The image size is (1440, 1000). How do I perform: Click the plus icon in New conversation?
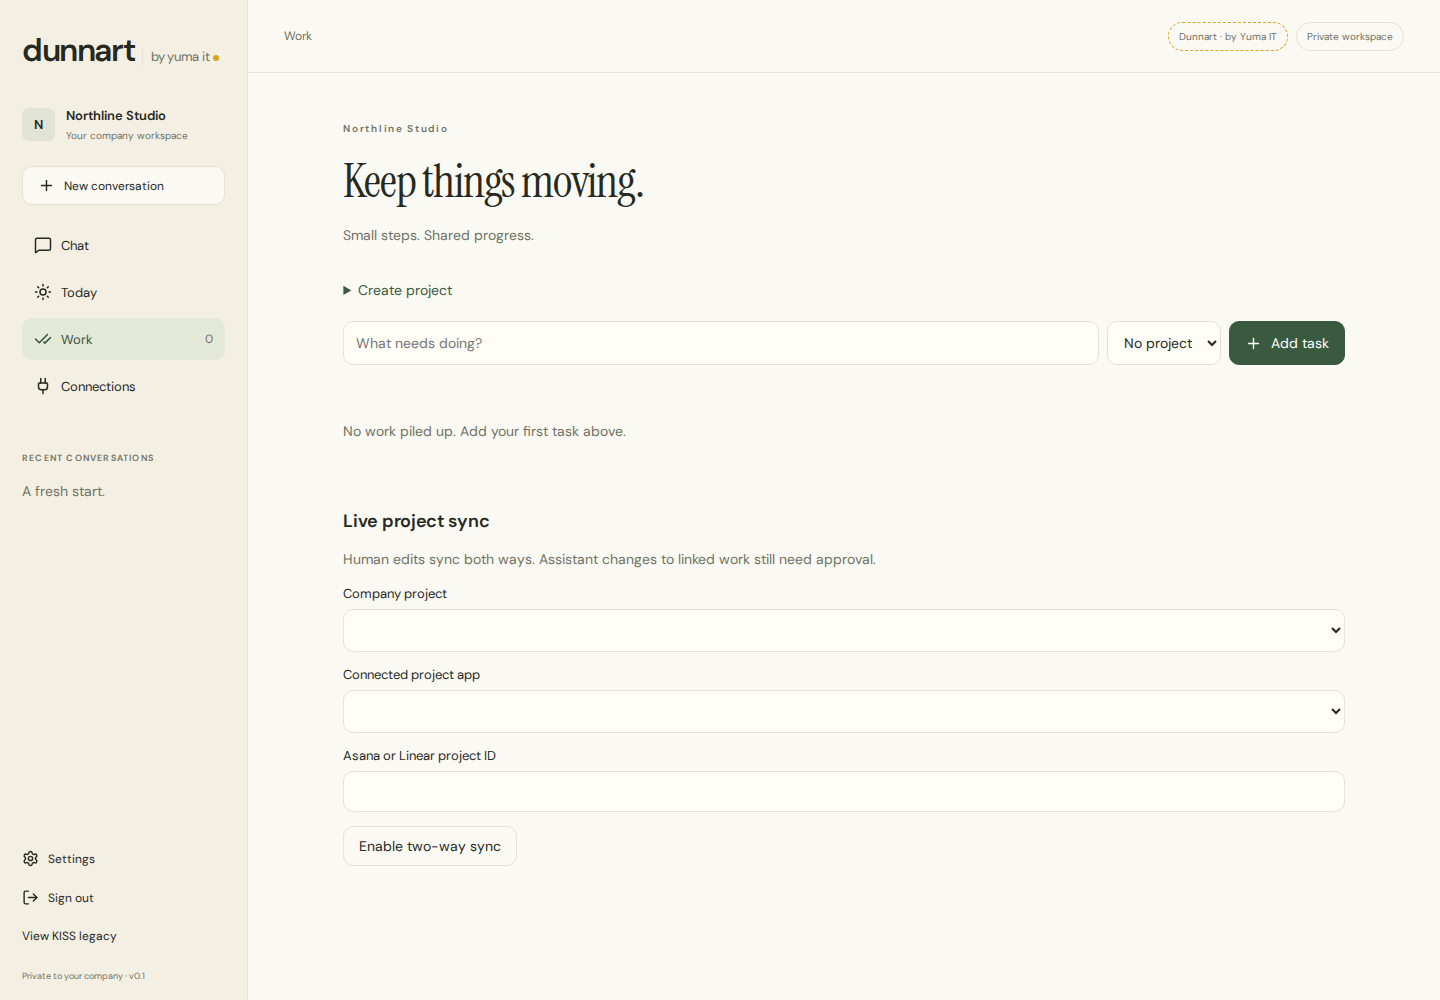(x=46, y=186)
